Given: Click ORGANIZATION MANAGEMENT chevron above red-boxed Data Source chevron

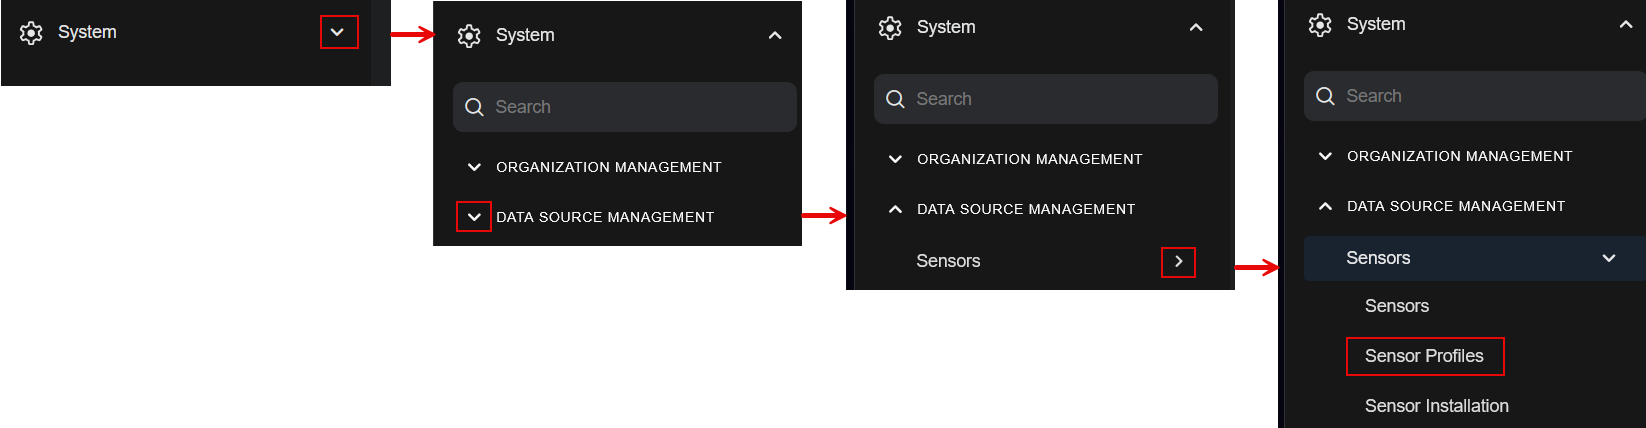Looking at the screenshot, I should 474,167.
